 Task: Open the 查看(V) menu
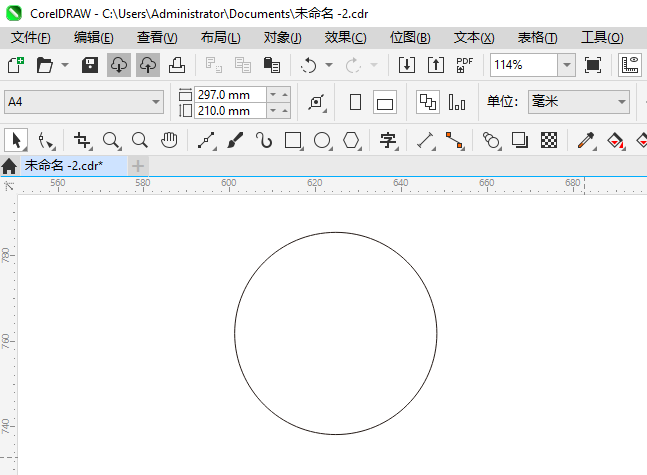(x=157, y=38)
